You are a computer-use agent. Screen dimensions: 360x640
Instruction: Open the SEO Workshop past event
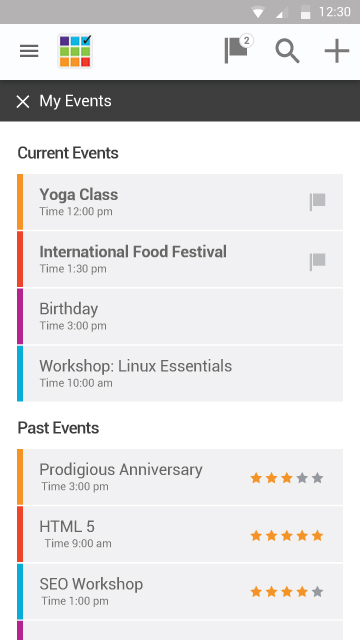coord(180,592)
